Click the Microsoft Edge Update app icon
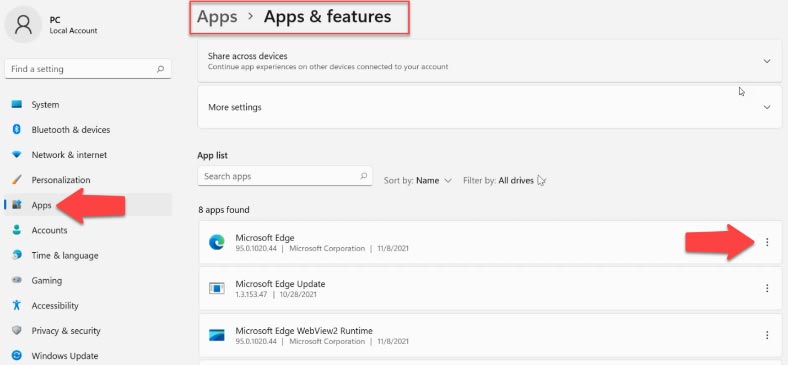Screen dimensions: 788x365 point(217,288)
